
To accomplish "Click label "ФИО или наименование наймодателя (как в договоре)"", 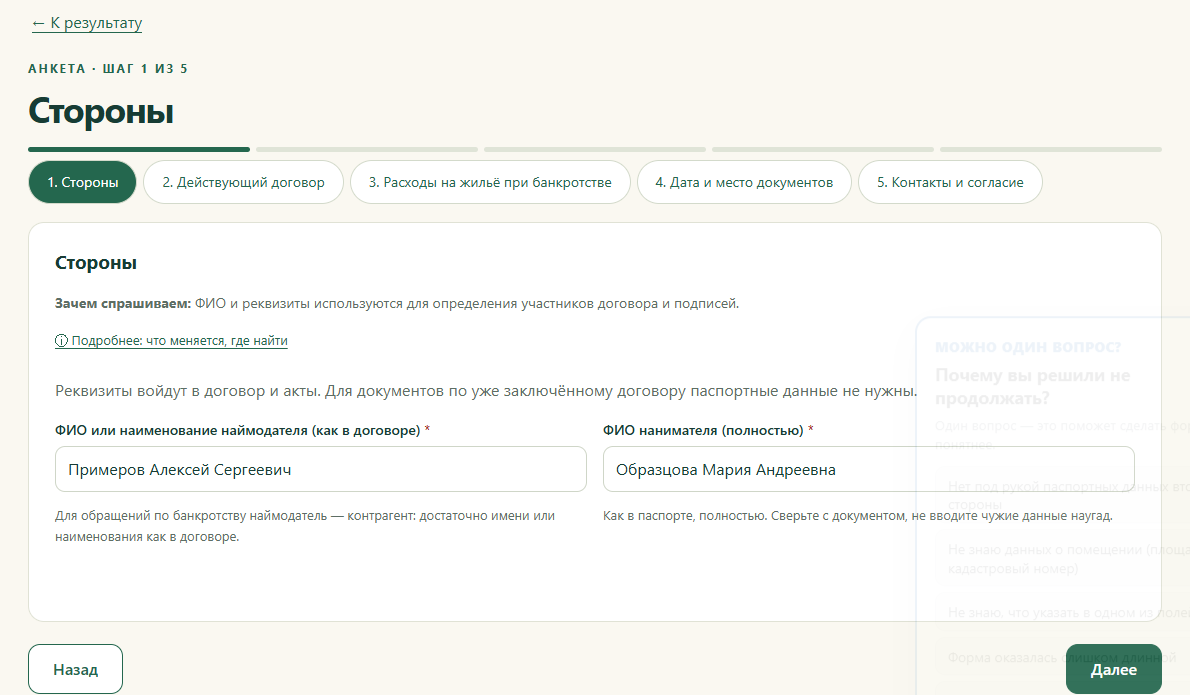I will click(238, 430).
